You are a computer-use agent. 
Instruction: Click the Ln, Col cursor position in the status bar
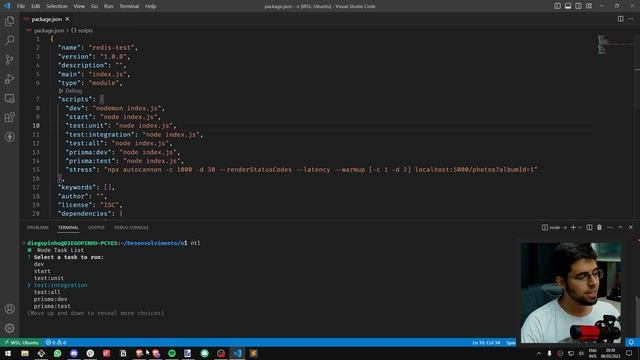486,342
